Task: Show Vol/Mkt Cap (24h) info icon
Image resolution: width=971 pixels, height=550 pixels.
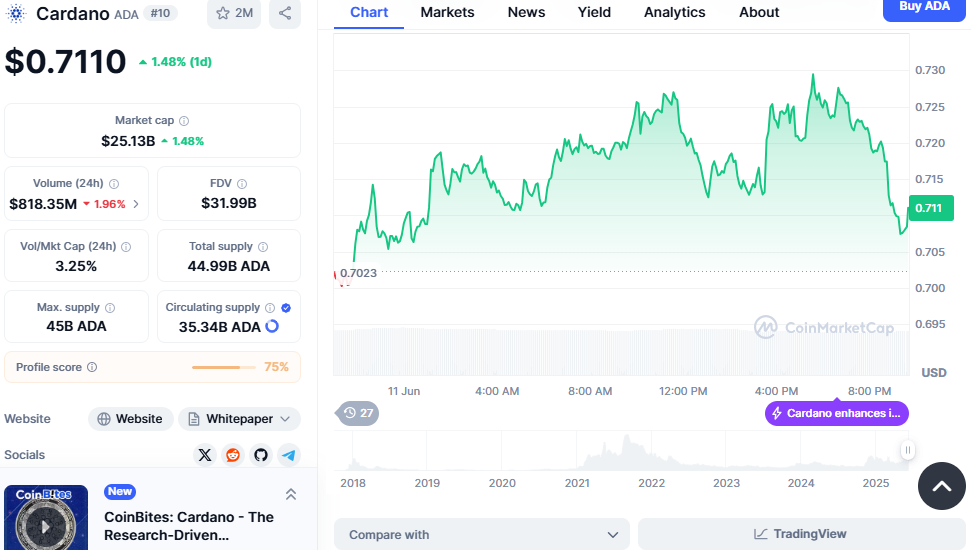Action: coord(126,247)
